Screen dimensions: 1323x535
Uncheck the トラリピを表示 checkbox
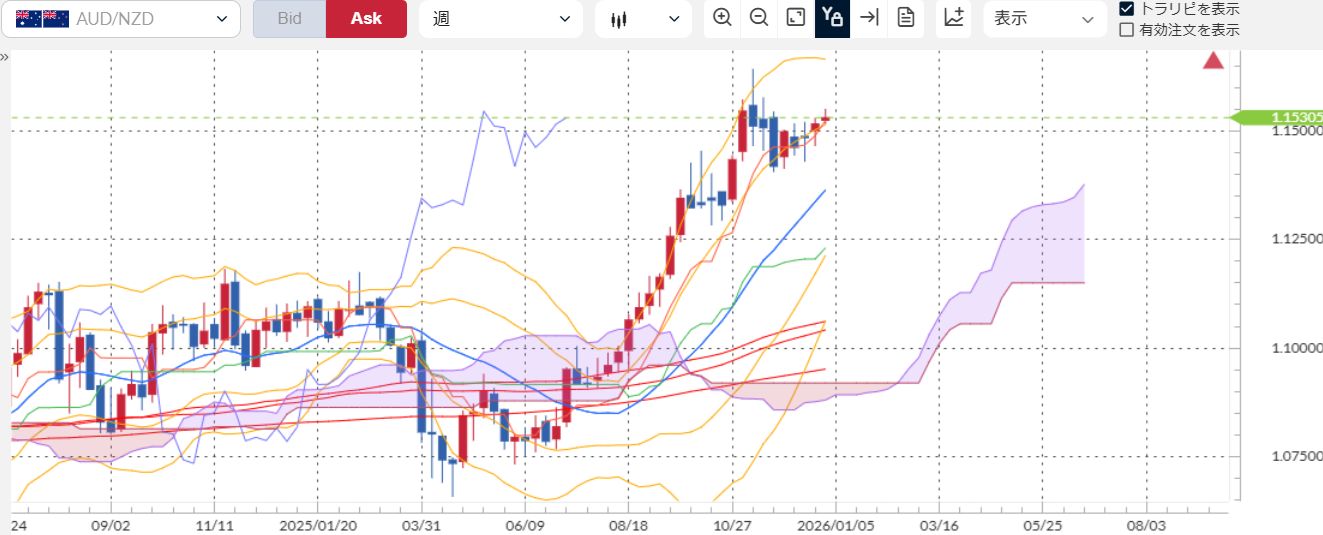[x=1127, y=9]
